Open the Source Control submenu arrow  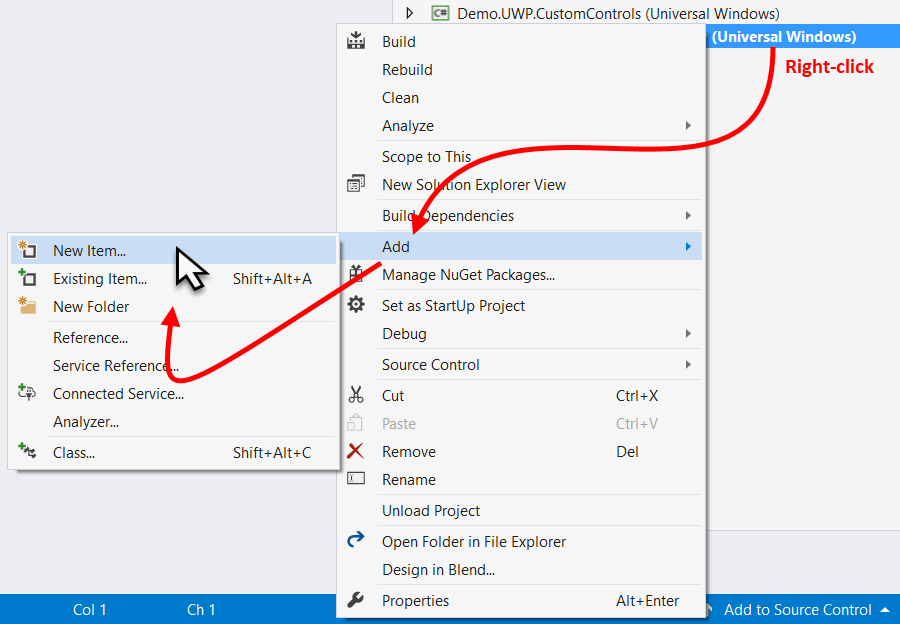688,365
